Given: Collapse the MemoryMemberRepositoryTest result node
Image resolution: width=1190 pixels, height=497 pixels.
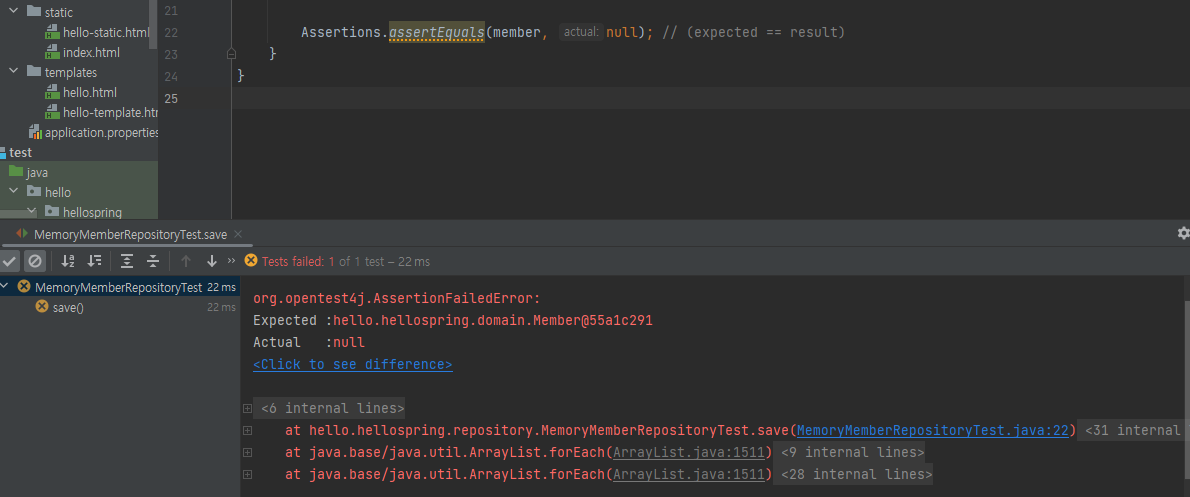Looking at the screenshot, I should click(x=5, y=287).
